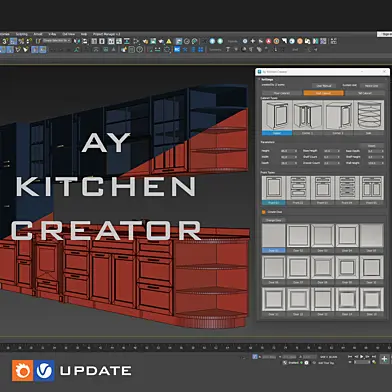Open the Civil View menu
The image size is (392, 392).
click(x=69, y=34)
